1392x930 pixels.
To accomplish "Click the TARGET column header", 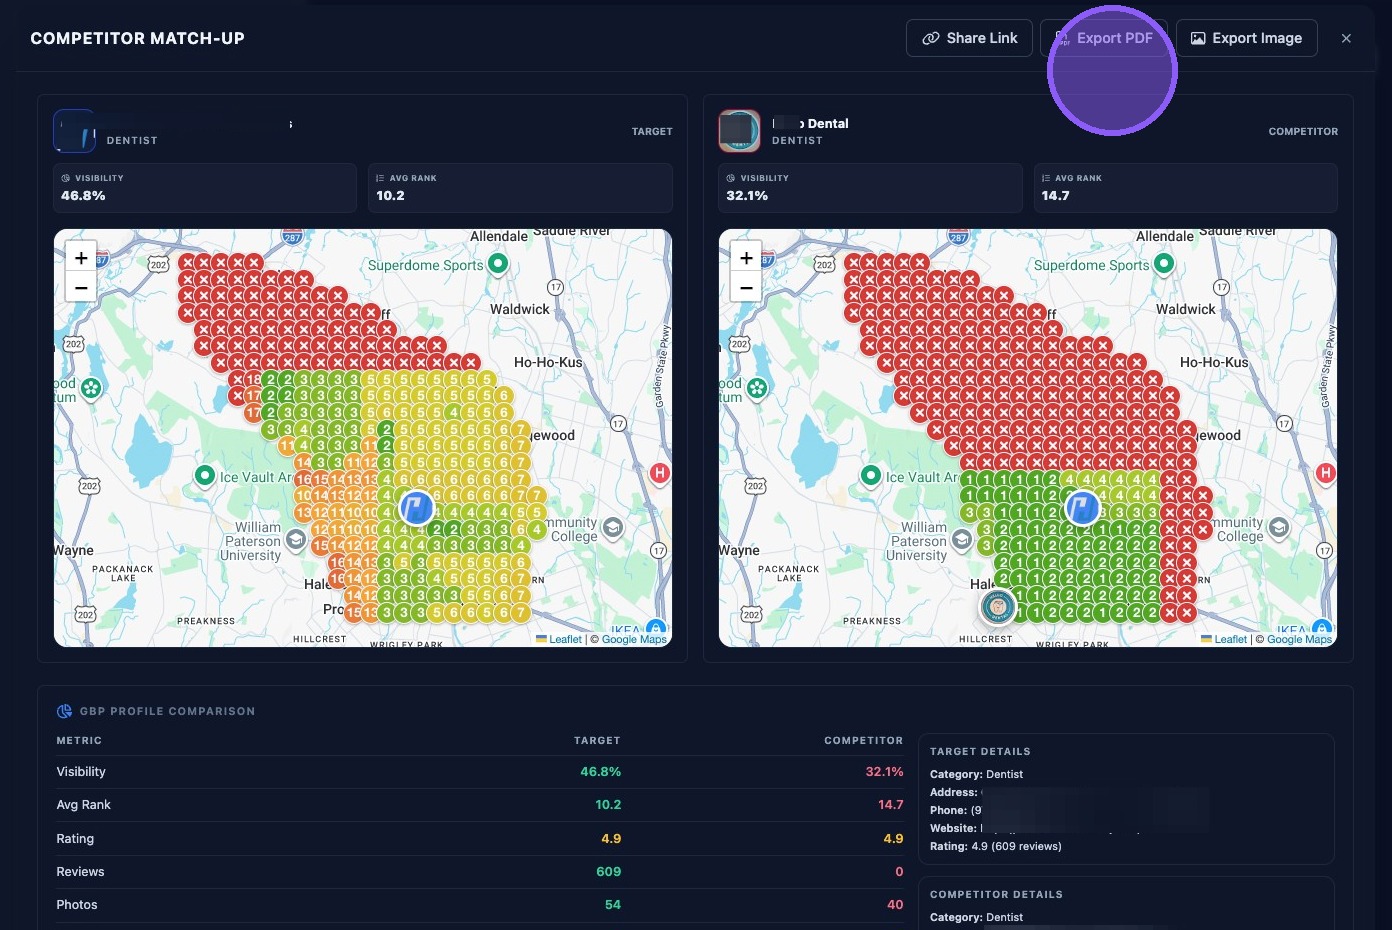I will pyautogui.click(x=597, y=741).
